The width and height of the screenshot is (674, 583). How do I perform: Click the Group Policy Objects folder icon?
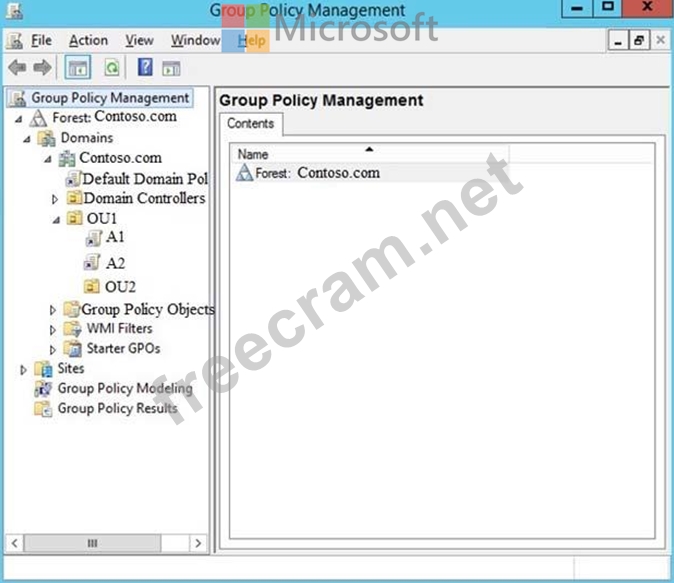71,309
